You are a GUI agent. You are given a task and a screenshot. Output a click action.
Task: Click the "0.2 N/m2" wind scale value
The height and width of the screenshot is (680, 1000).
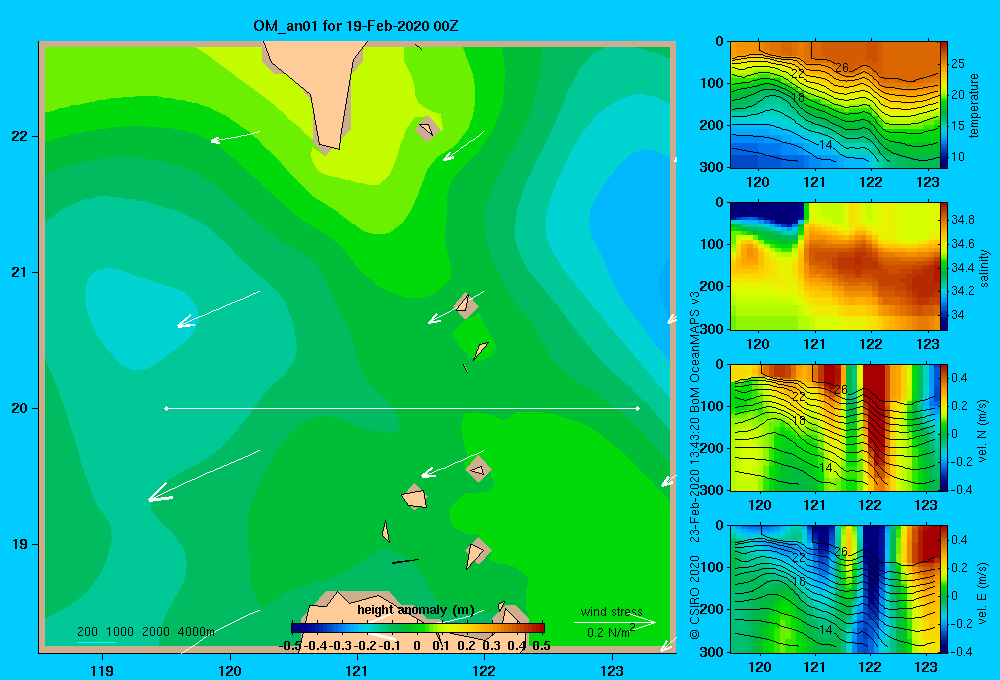[x=611, y=632]
